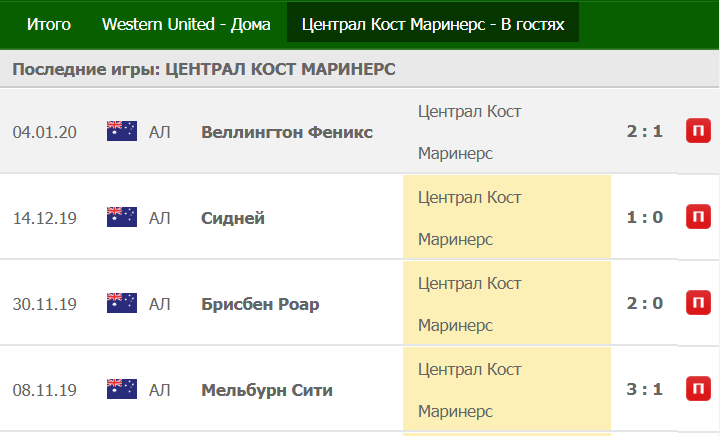Select Централ Кост Маринерс - В гостях tab
Viewport: 720px width, 436px height.
point(433,24)
